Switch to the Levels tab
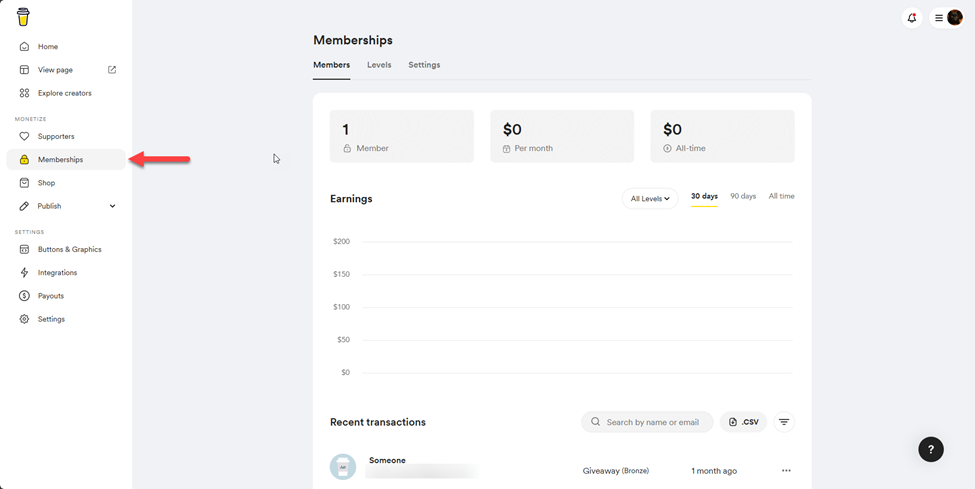This screenshot has width=975, height=489. [x=379, y=65]
